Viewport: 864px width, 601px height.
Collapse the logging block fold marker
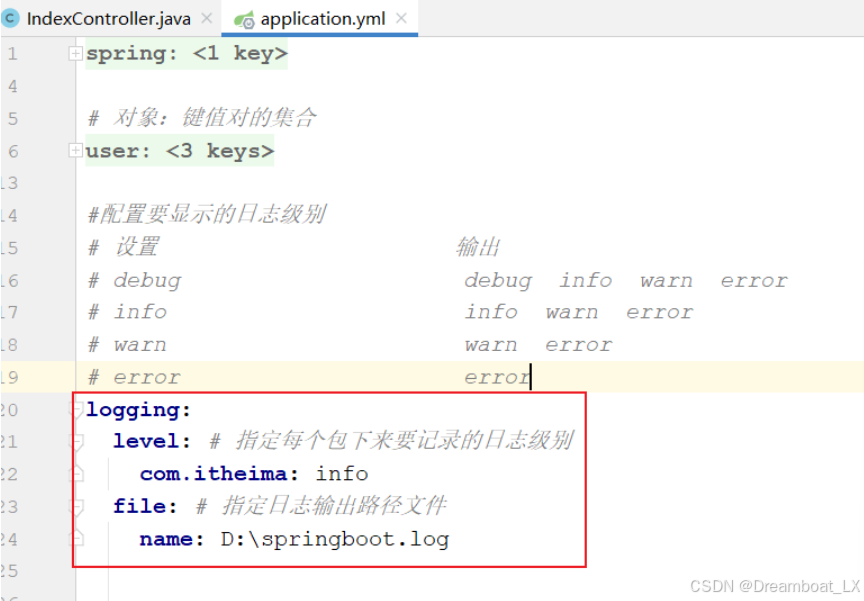[x=76, y=409]
